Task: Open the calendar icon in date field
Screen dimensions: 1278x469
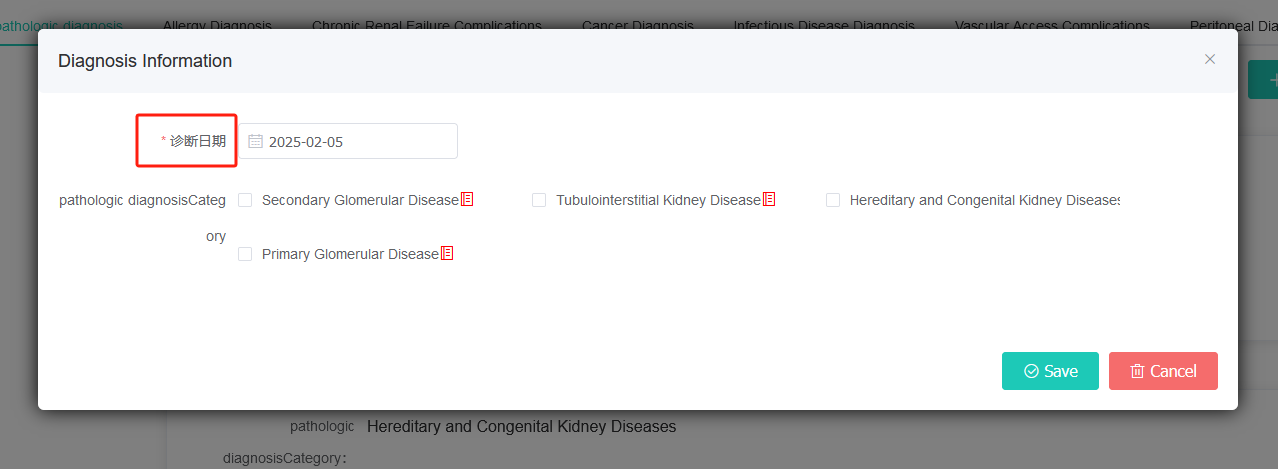Action: pos(255,142)
